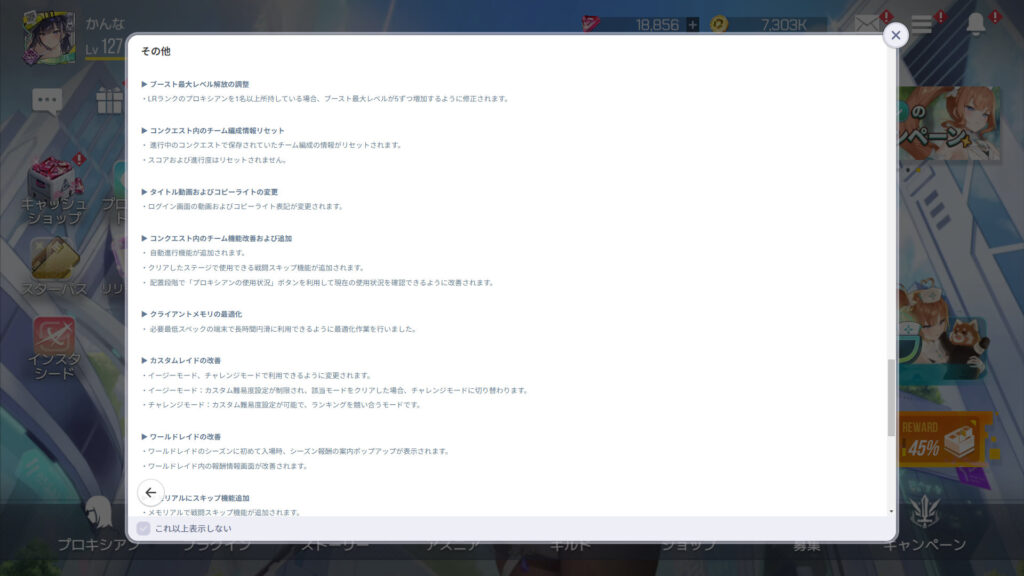Click the back arrow in the notice
The width and height of the screenshot is (1024, 576).
coord(150,492)
